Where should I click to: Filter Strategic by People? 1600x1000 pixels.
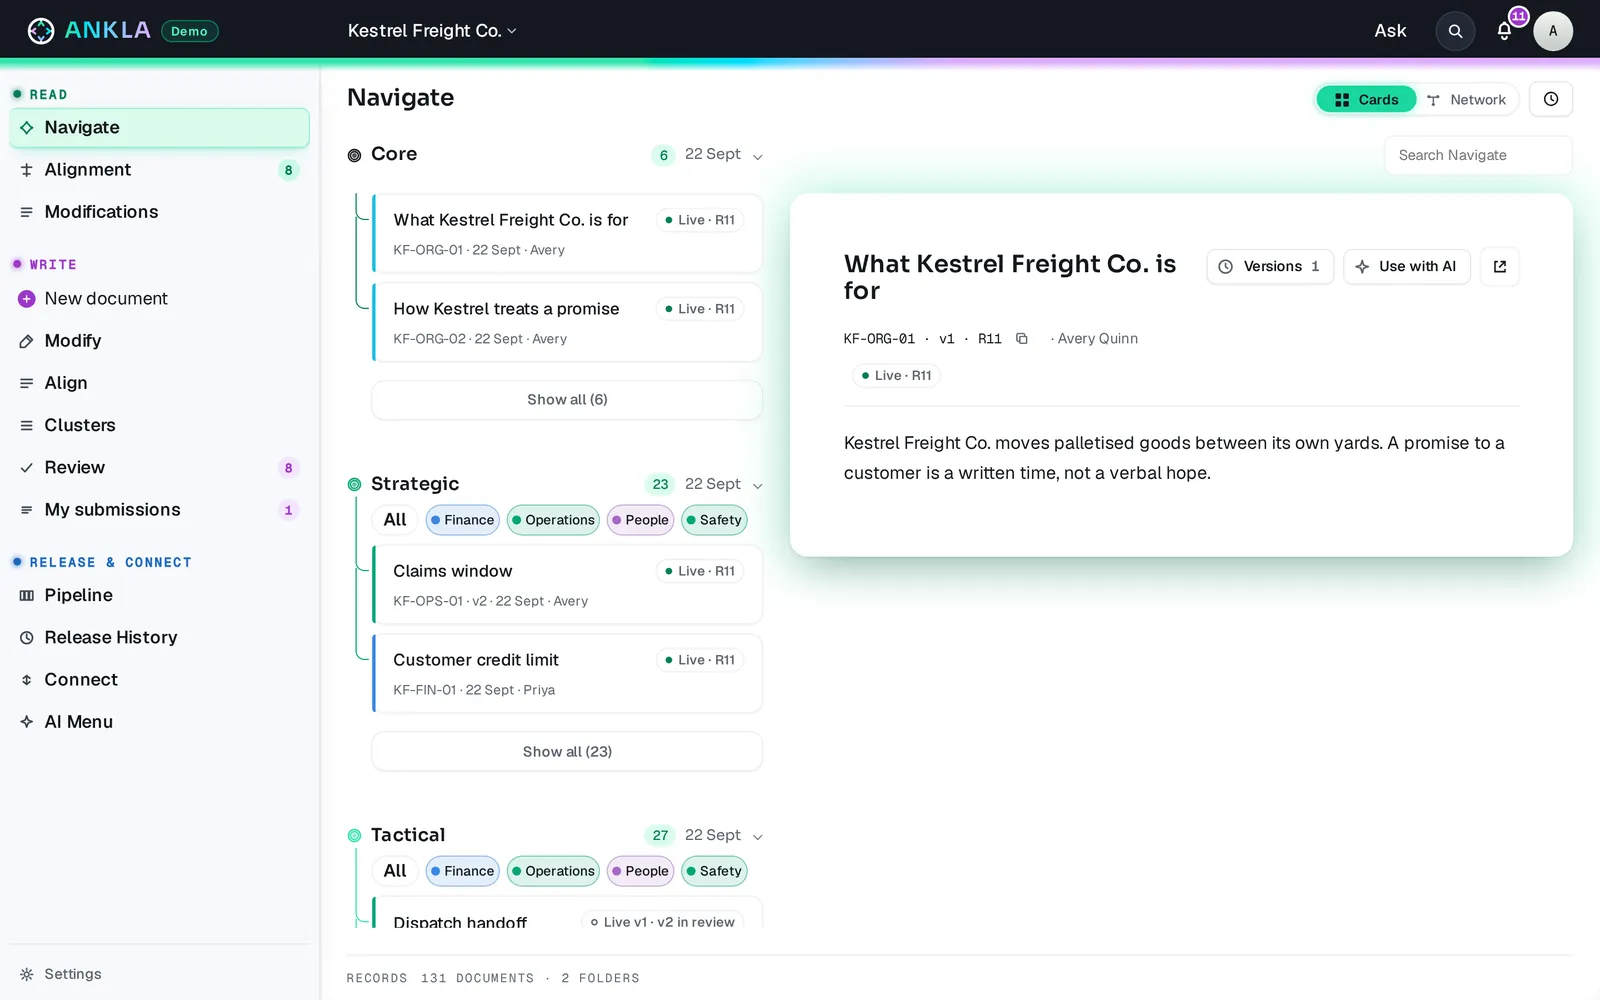coord(640,520)
